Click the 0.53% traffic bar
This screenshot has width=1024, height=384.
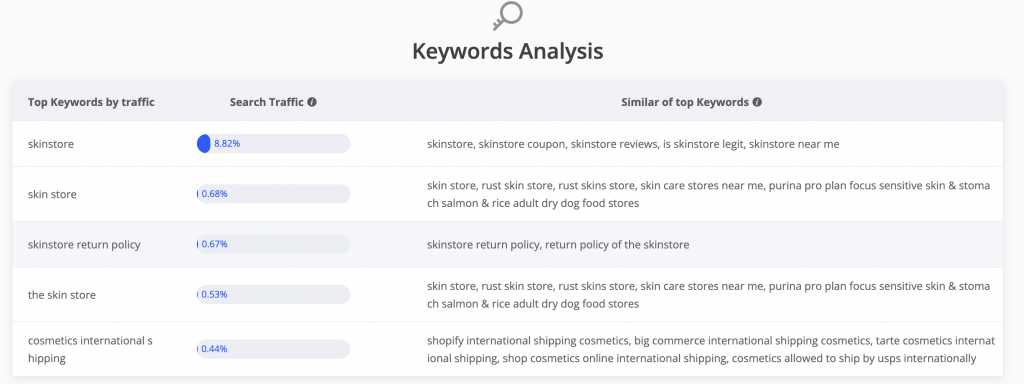click(274, 295)
